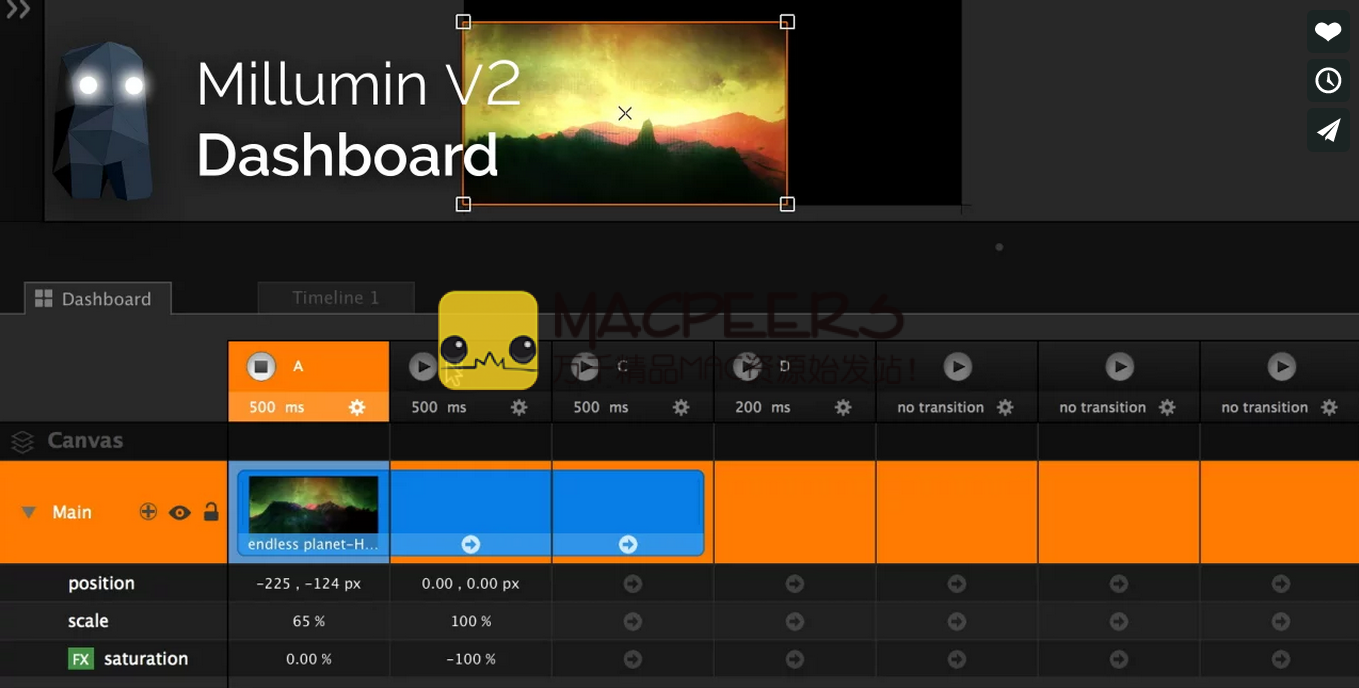Select the Main layer name
This screenshot has height=688, width=1359.
(72, 512)
